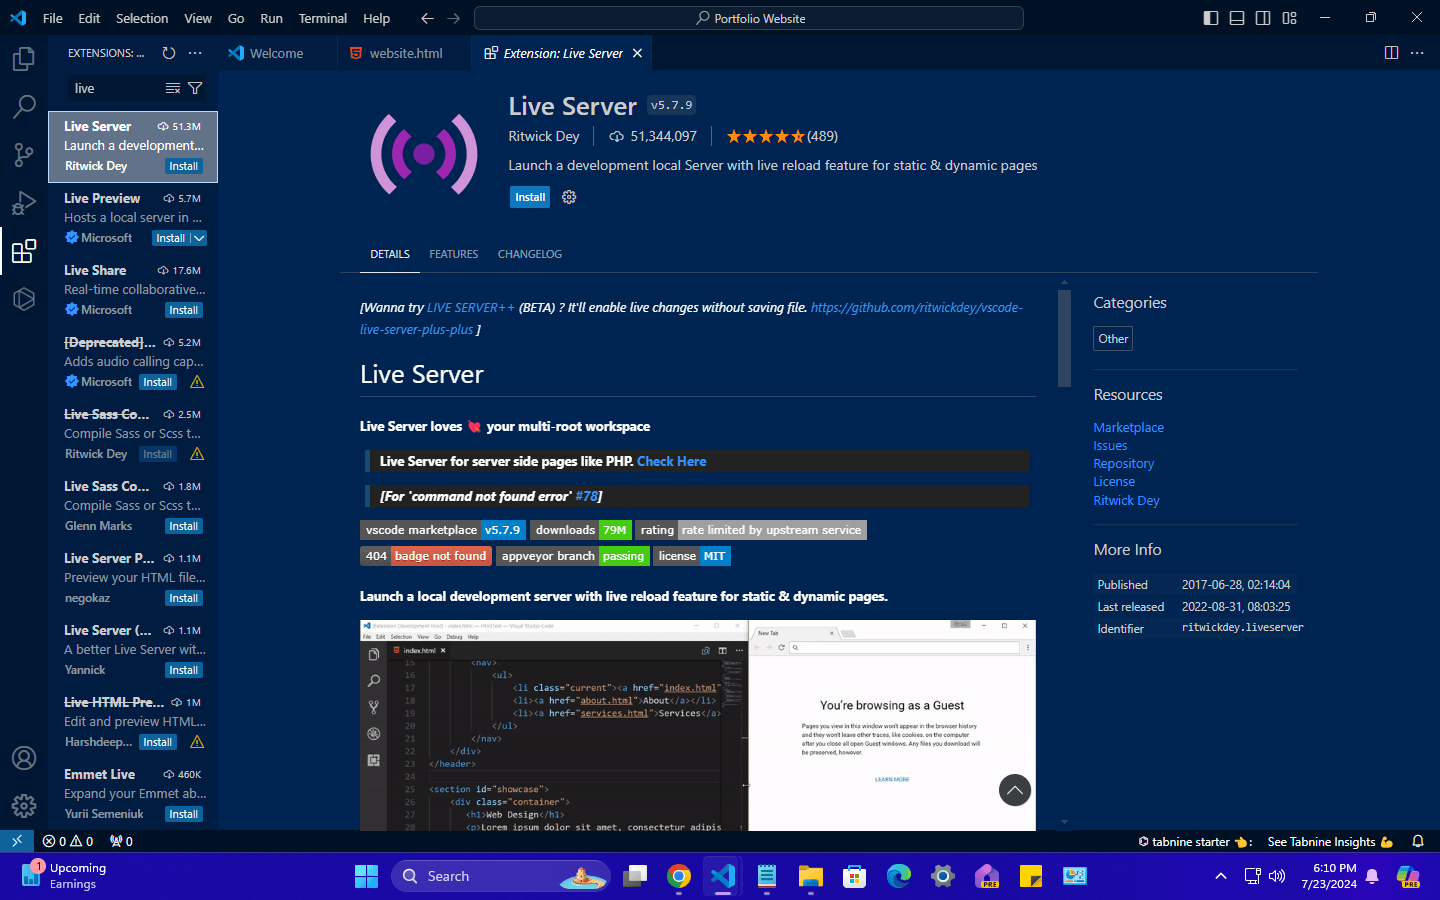Split the editor right
The height and width of the screenshot is (900, 1440).
click(x=1391, y=53)
